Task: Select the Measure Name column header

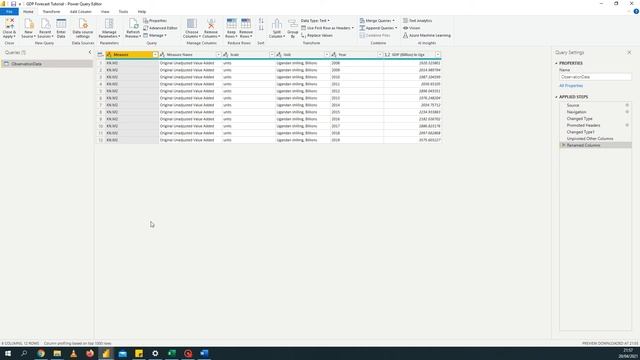Action: coord(190,55)
